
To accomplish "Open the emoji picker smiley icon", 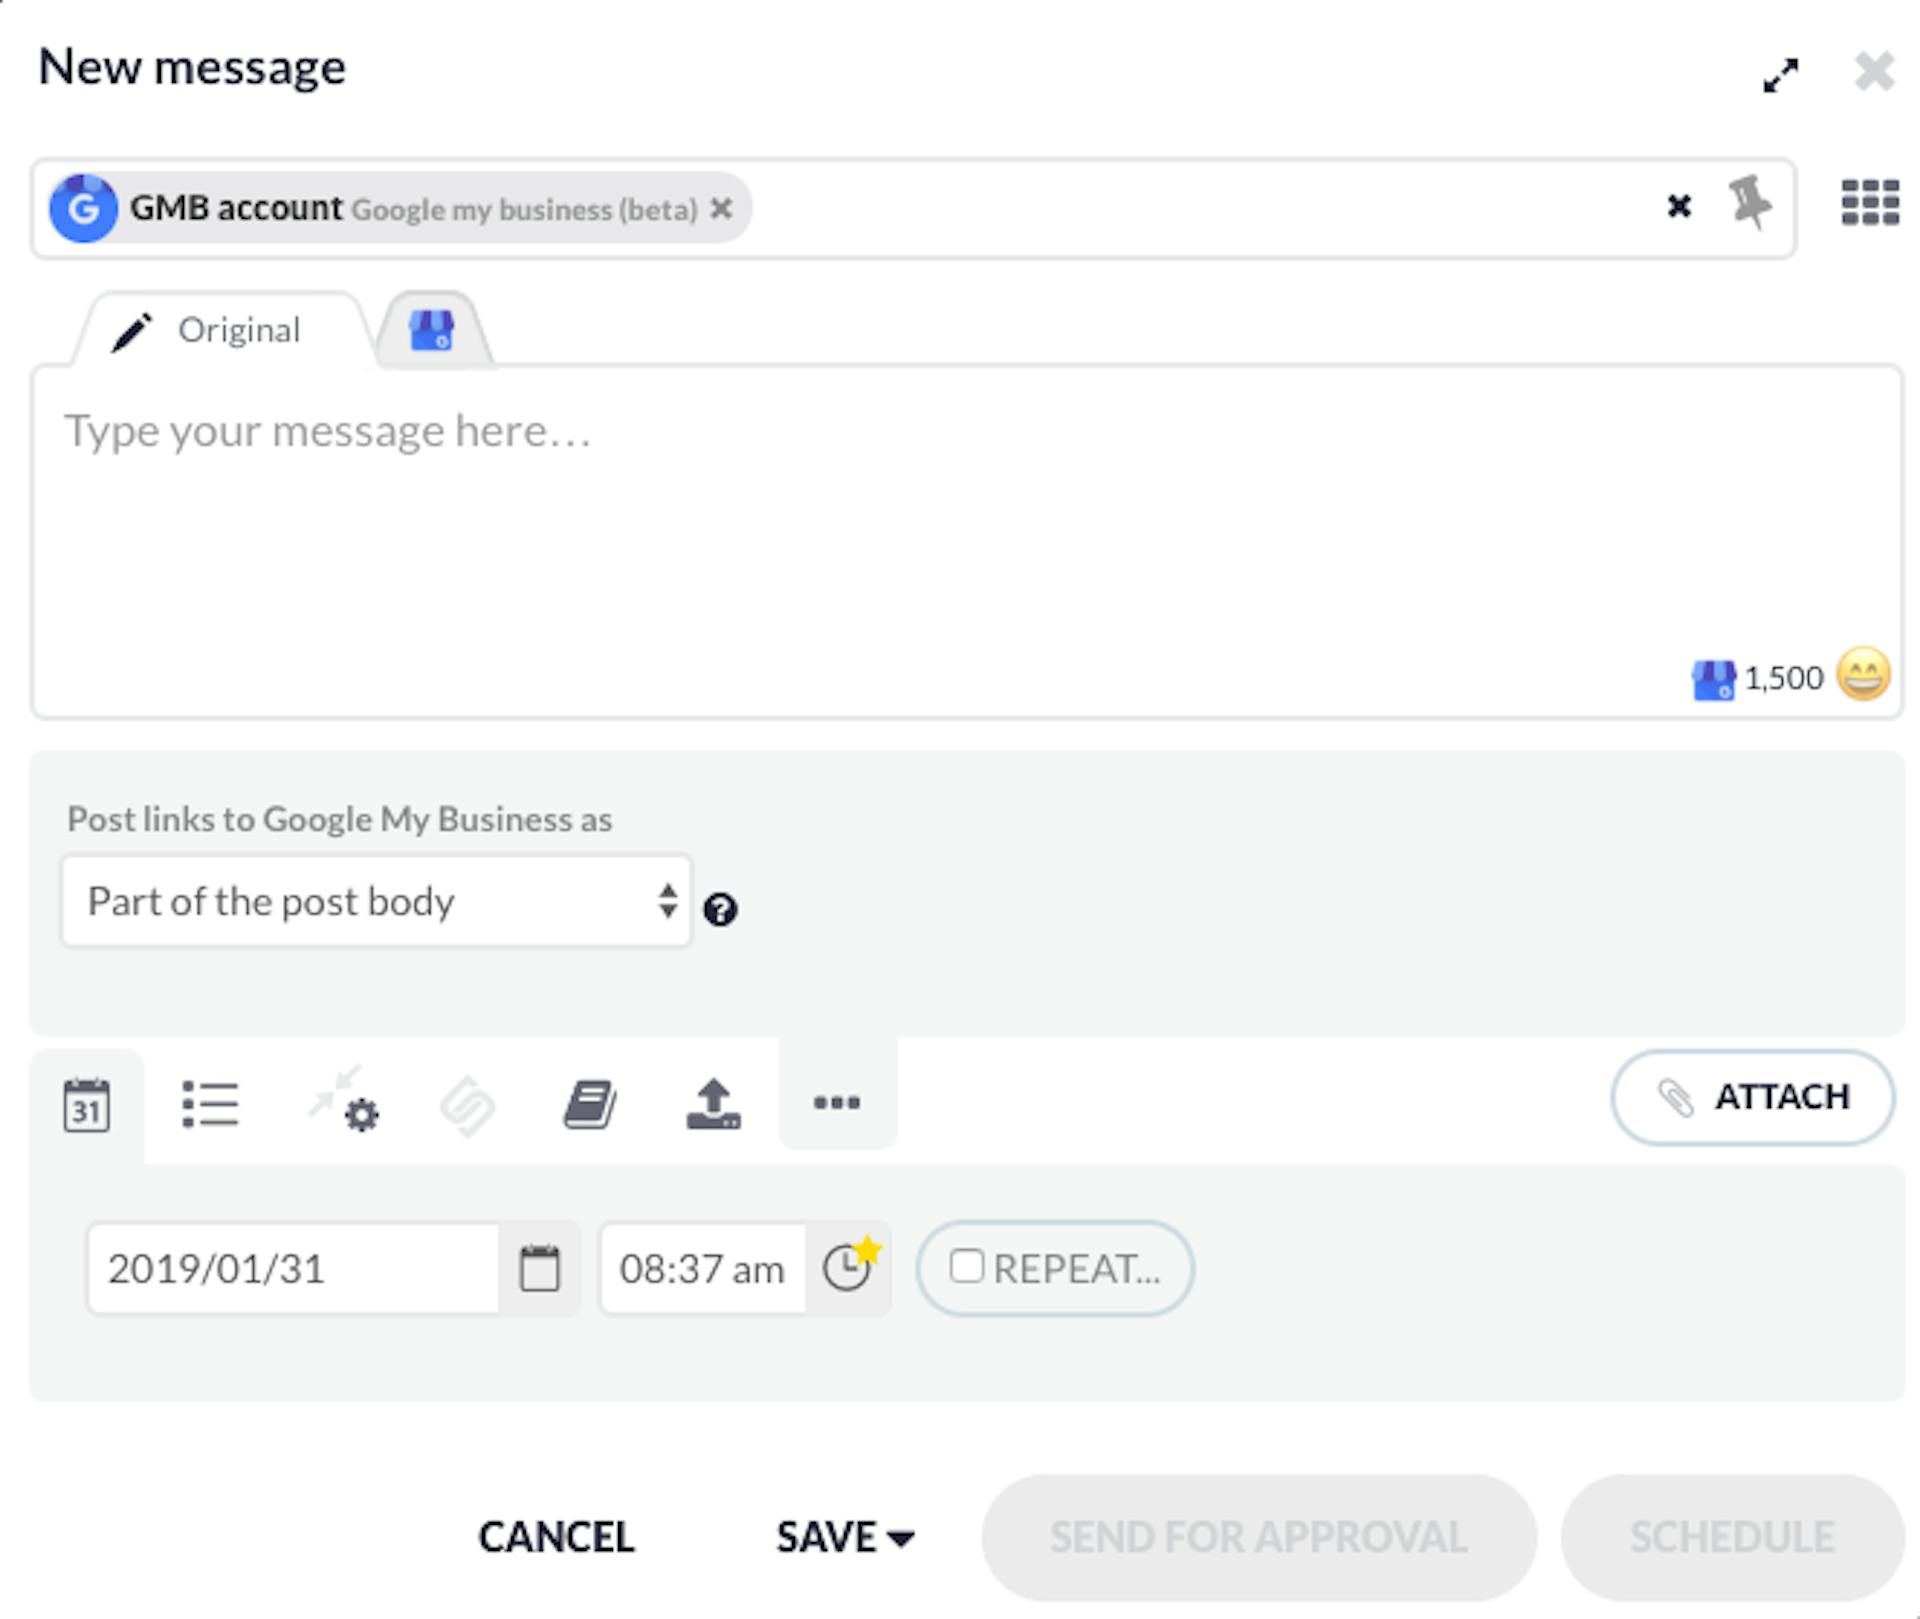I will point(1863,675).
